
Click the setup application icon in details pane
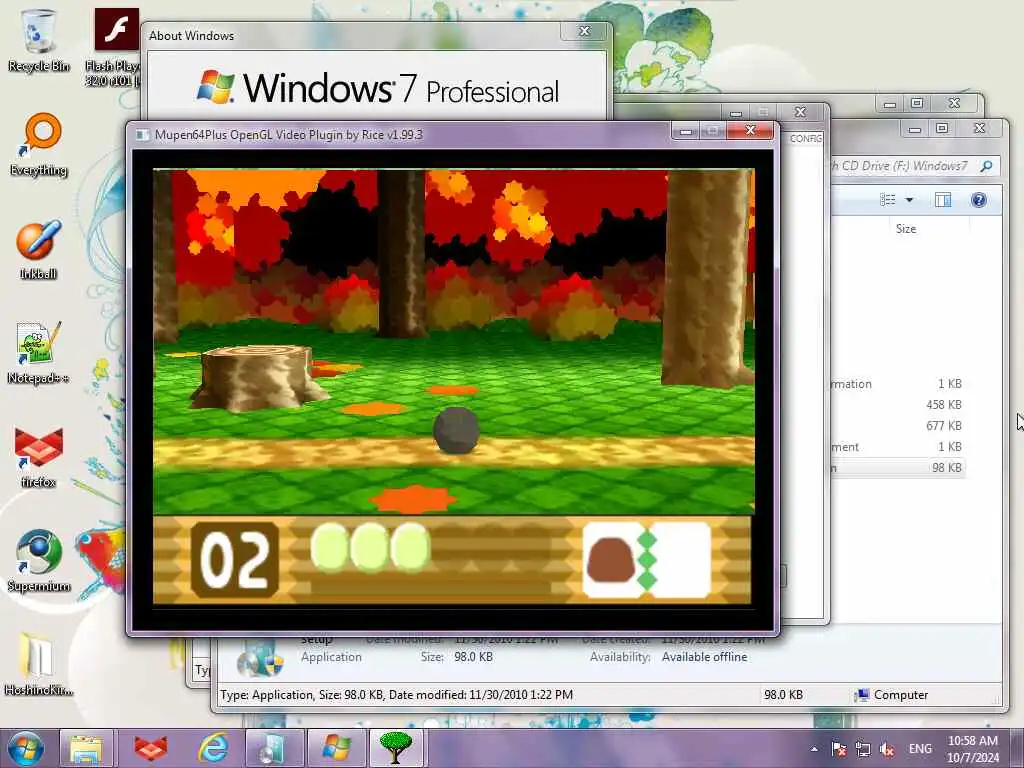(260, 660)
